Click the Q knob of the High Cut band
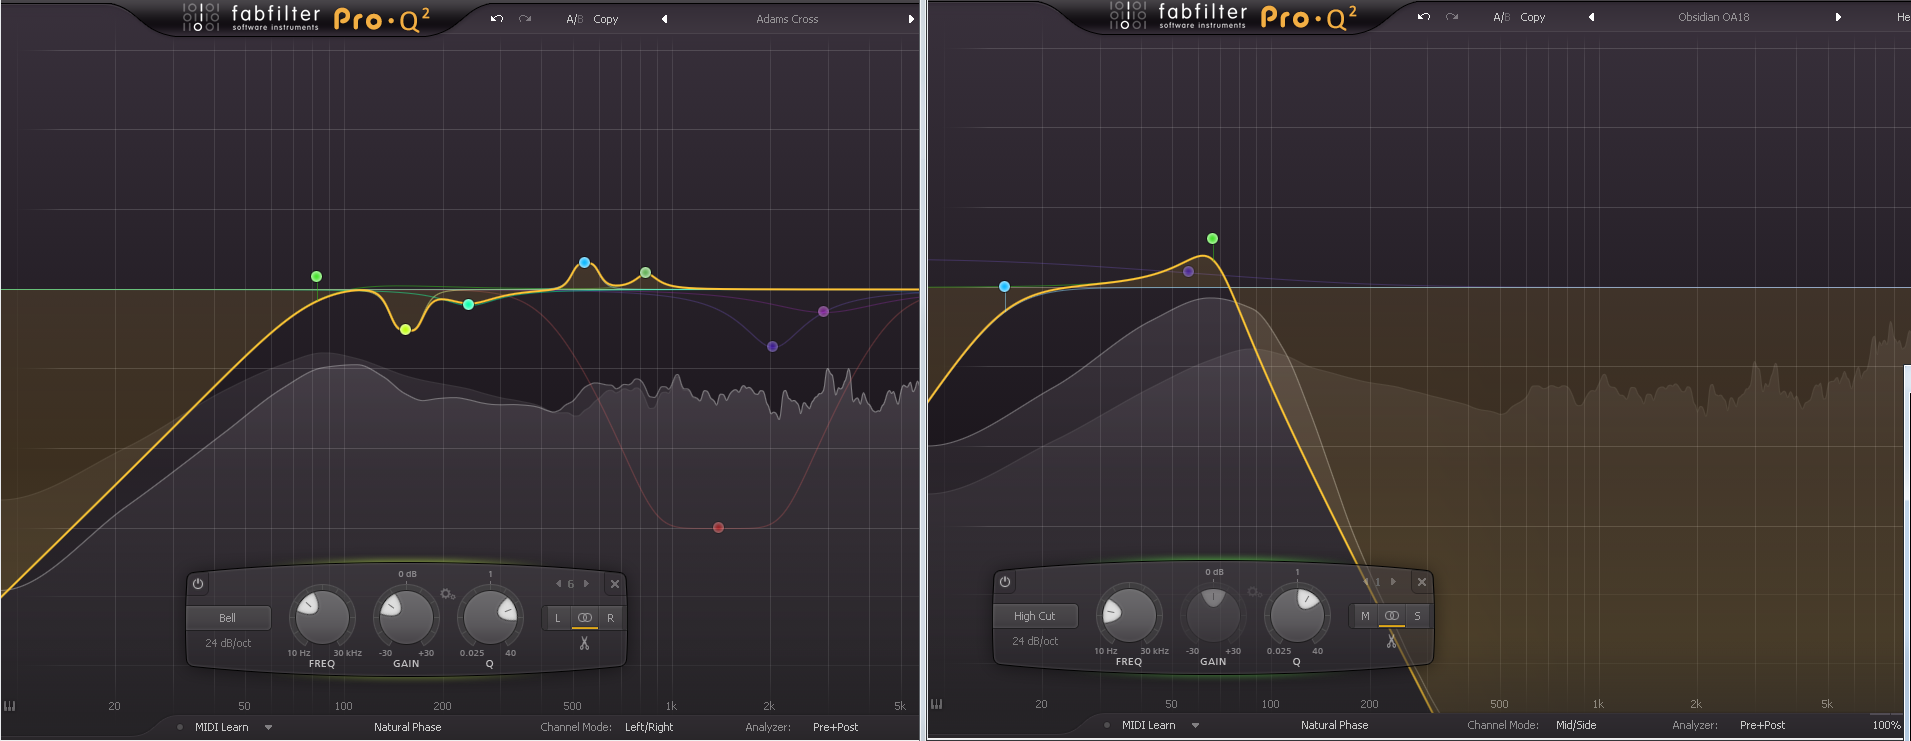 [x=1297, y=614]
